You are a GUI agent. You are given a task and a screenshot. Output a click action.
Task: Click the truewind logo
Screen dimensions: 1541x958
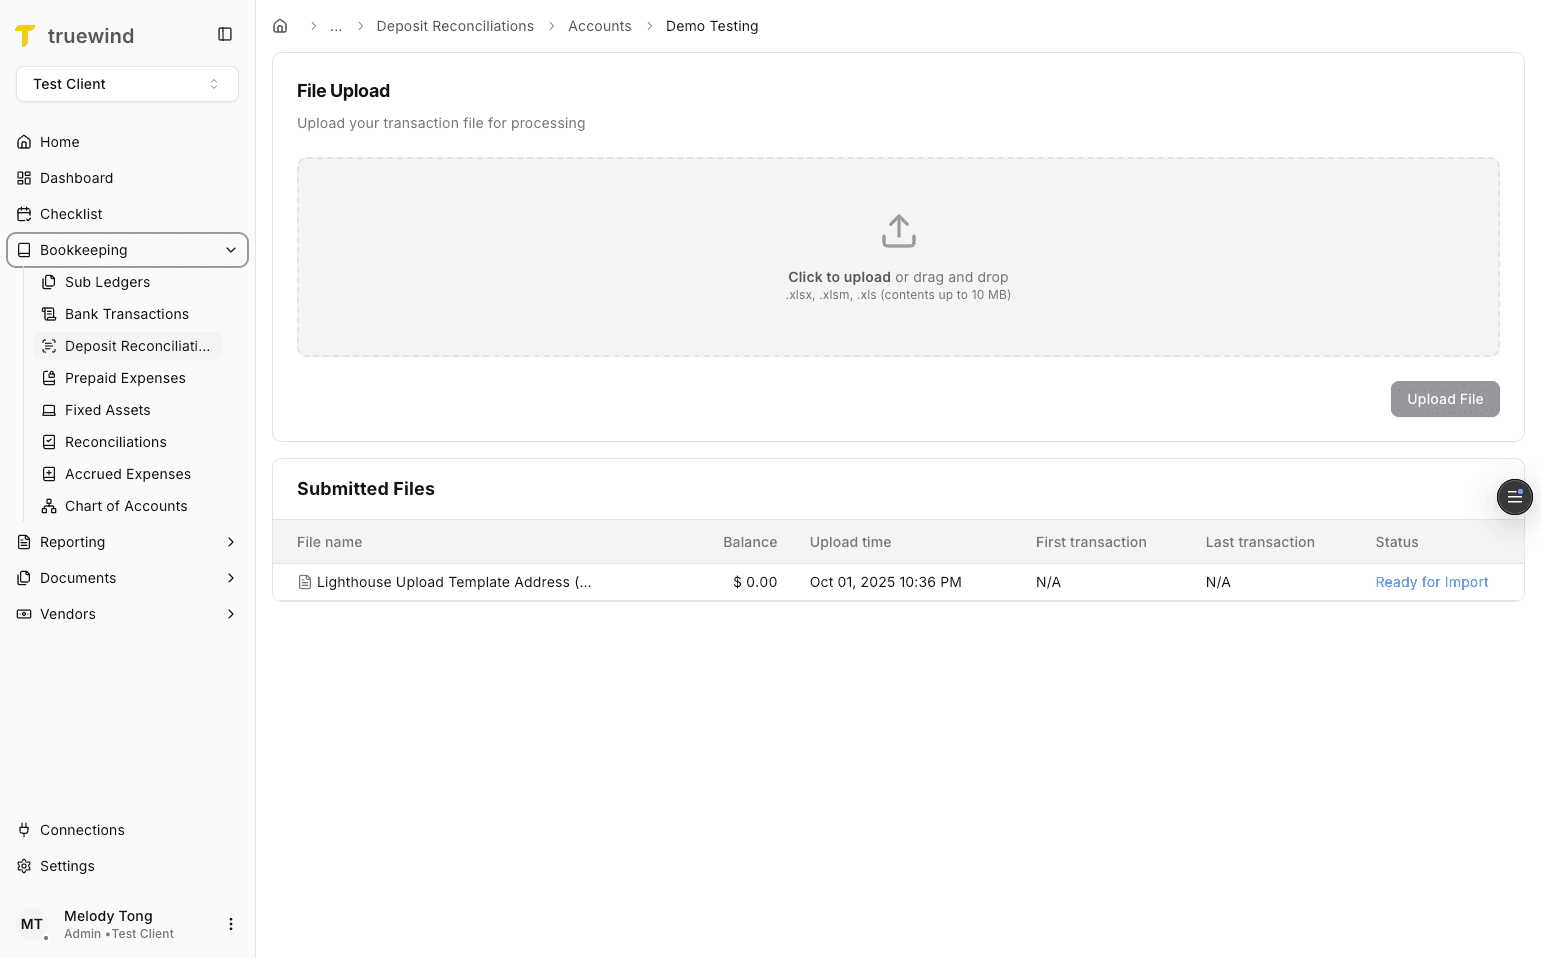point(75,35)
